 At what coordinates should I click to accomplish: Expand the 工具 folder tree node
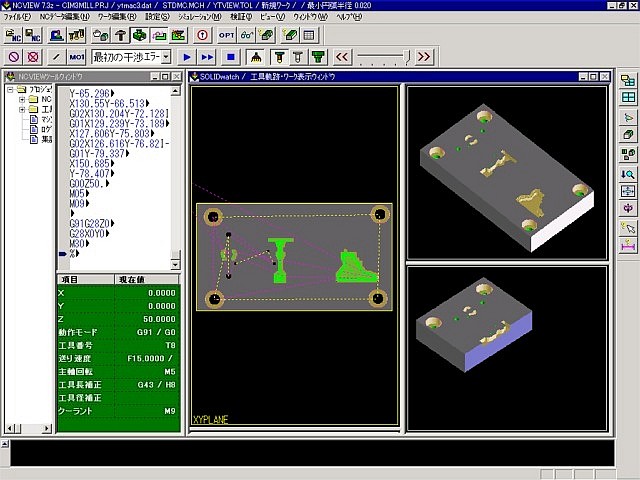(22, 109)
